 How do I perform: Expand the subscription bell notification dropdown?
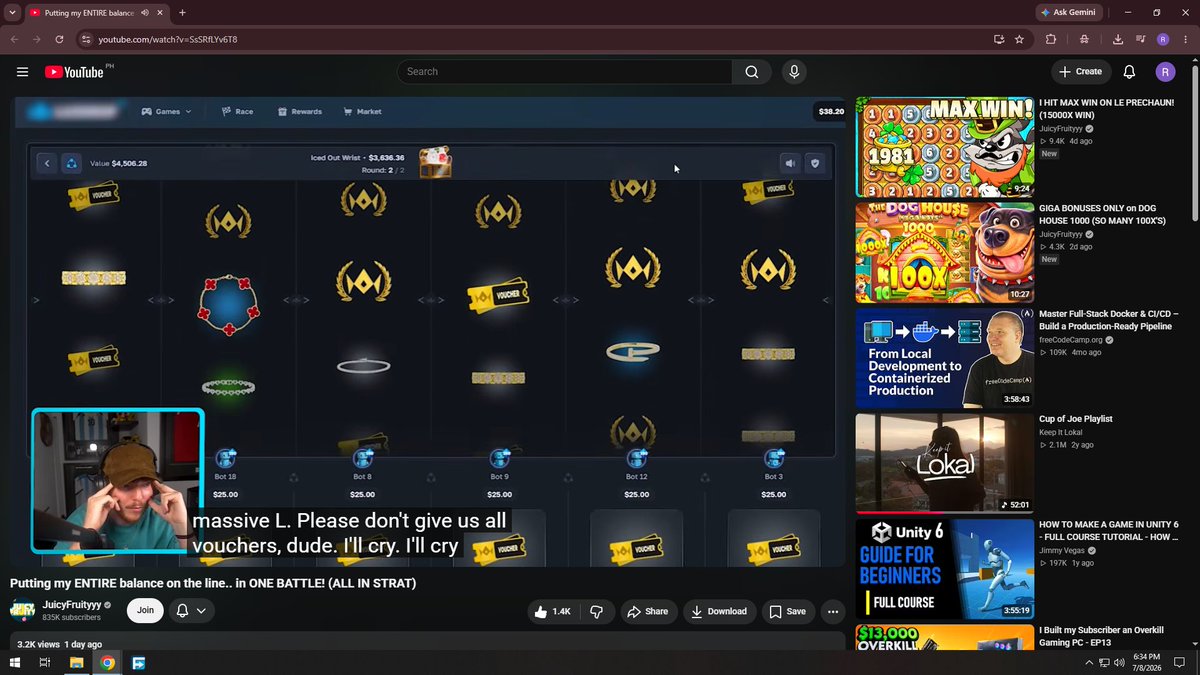click(x=191, y=610)
